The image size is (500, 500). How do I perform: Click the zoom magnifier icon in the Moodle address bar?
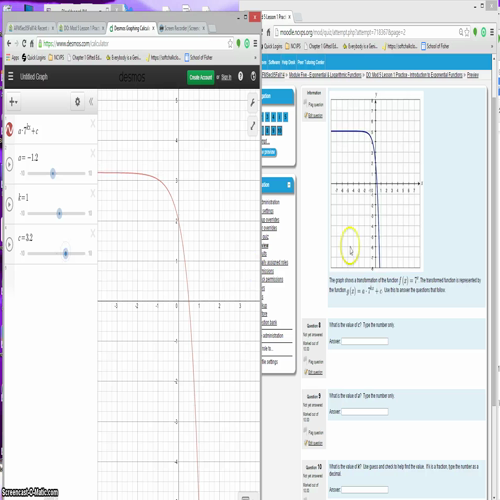coord(461,32)
